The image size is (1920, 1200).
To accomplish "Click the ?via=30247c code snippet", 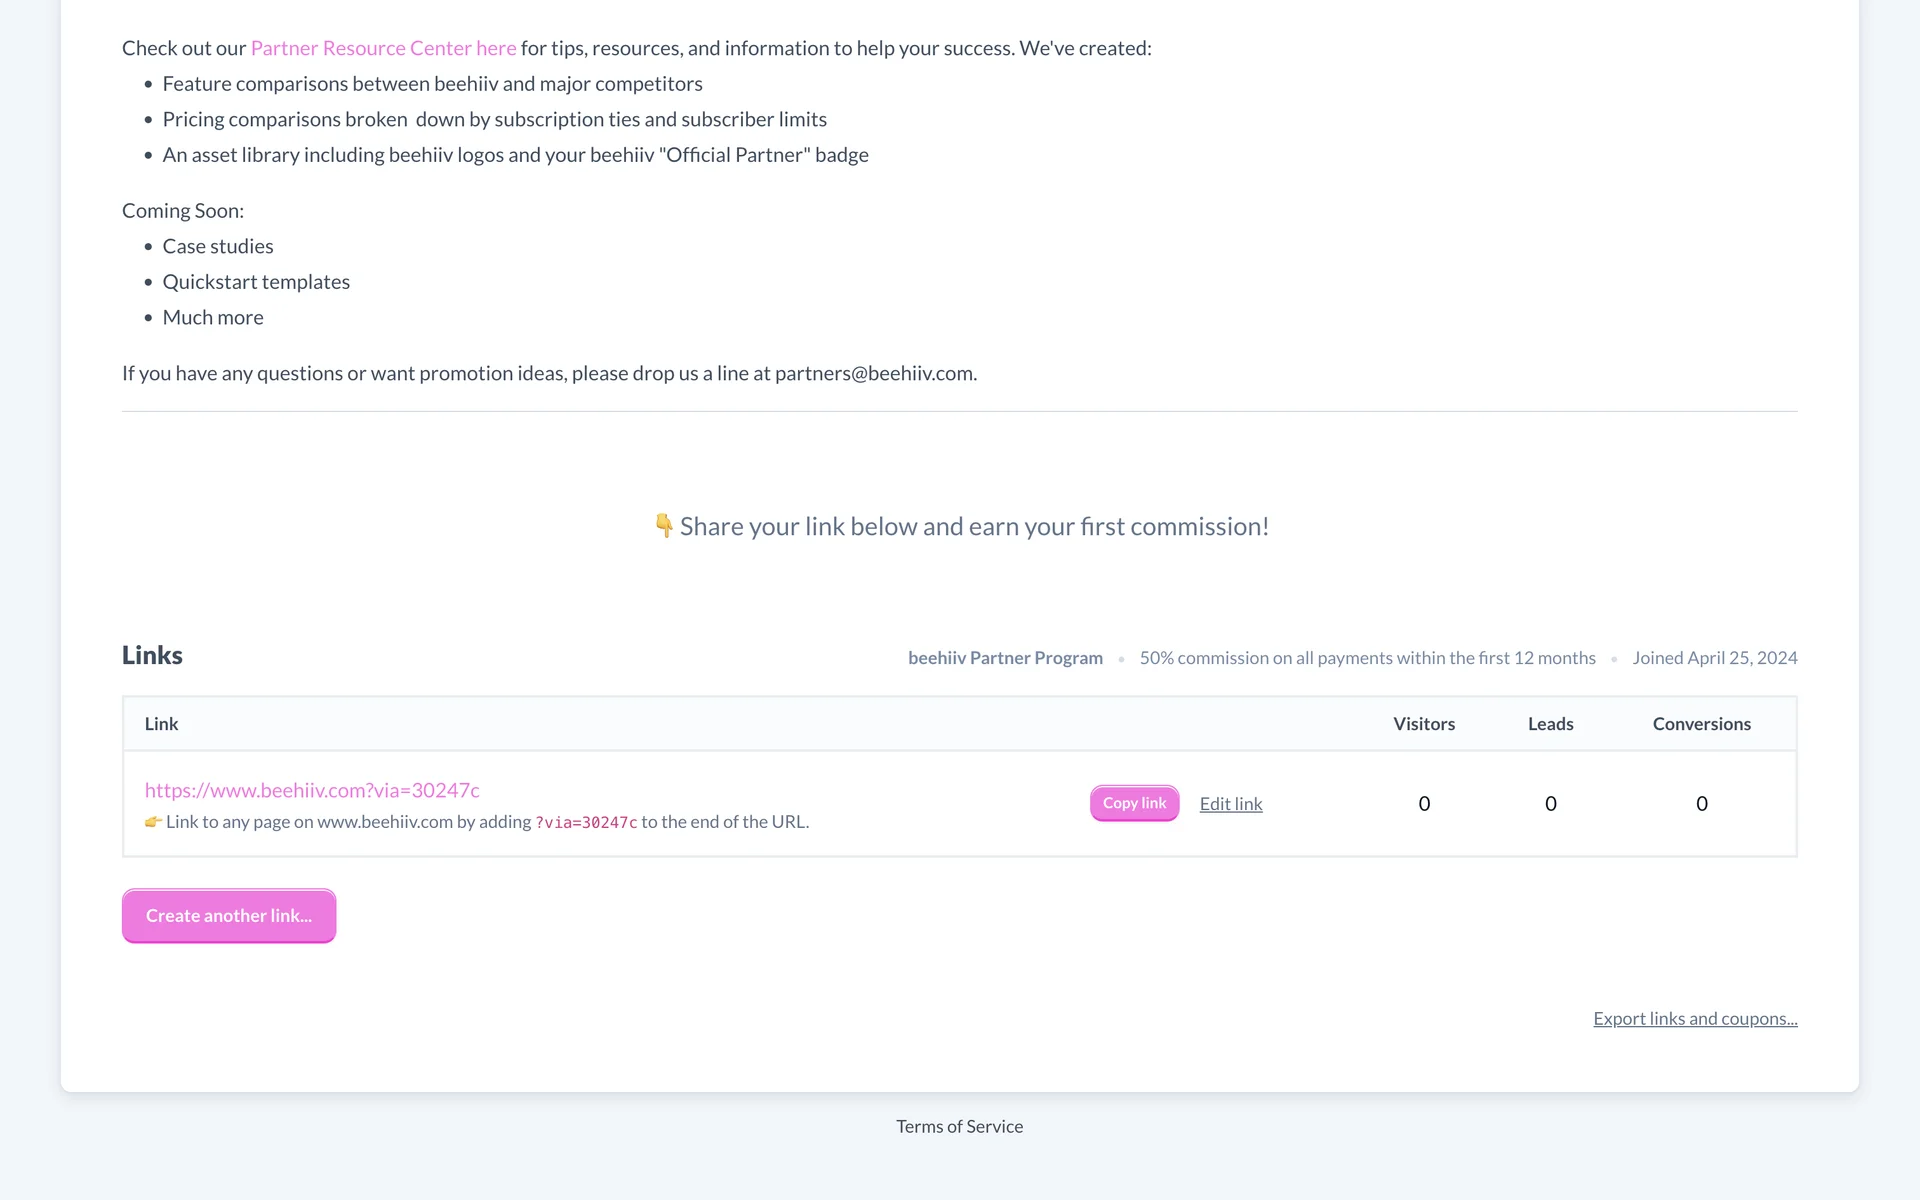I will (586, 823).
